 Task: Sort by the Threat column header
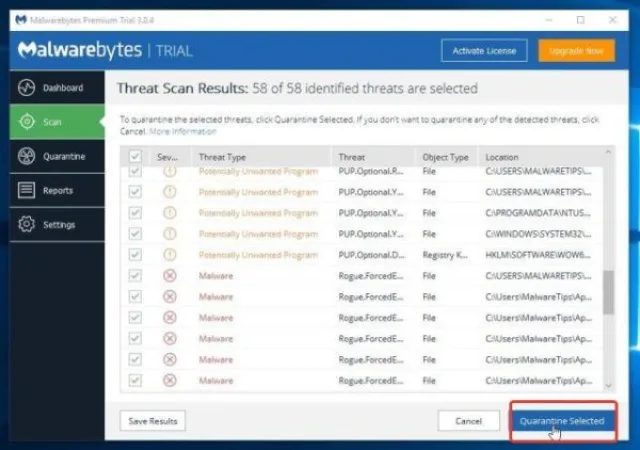[373, 157]
